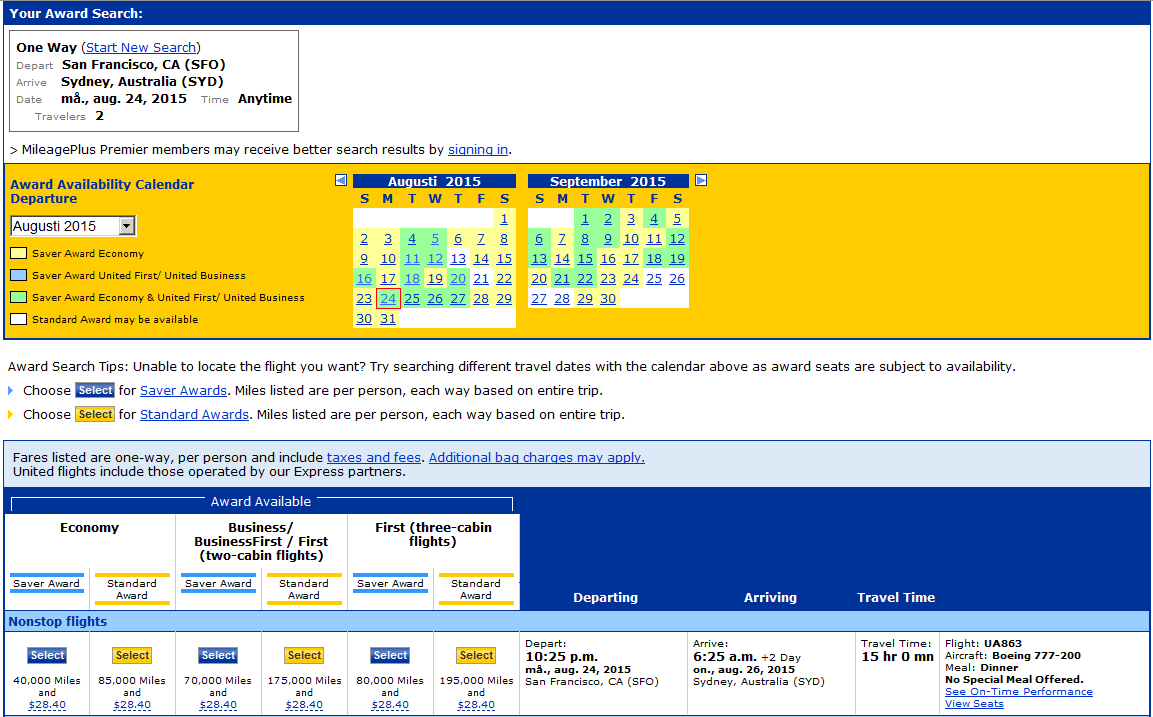Select Business Saver Award for 70,000 miles
Image resolution: width=1153 pixels, height=717 pixels.
click(x=218, y=656)
